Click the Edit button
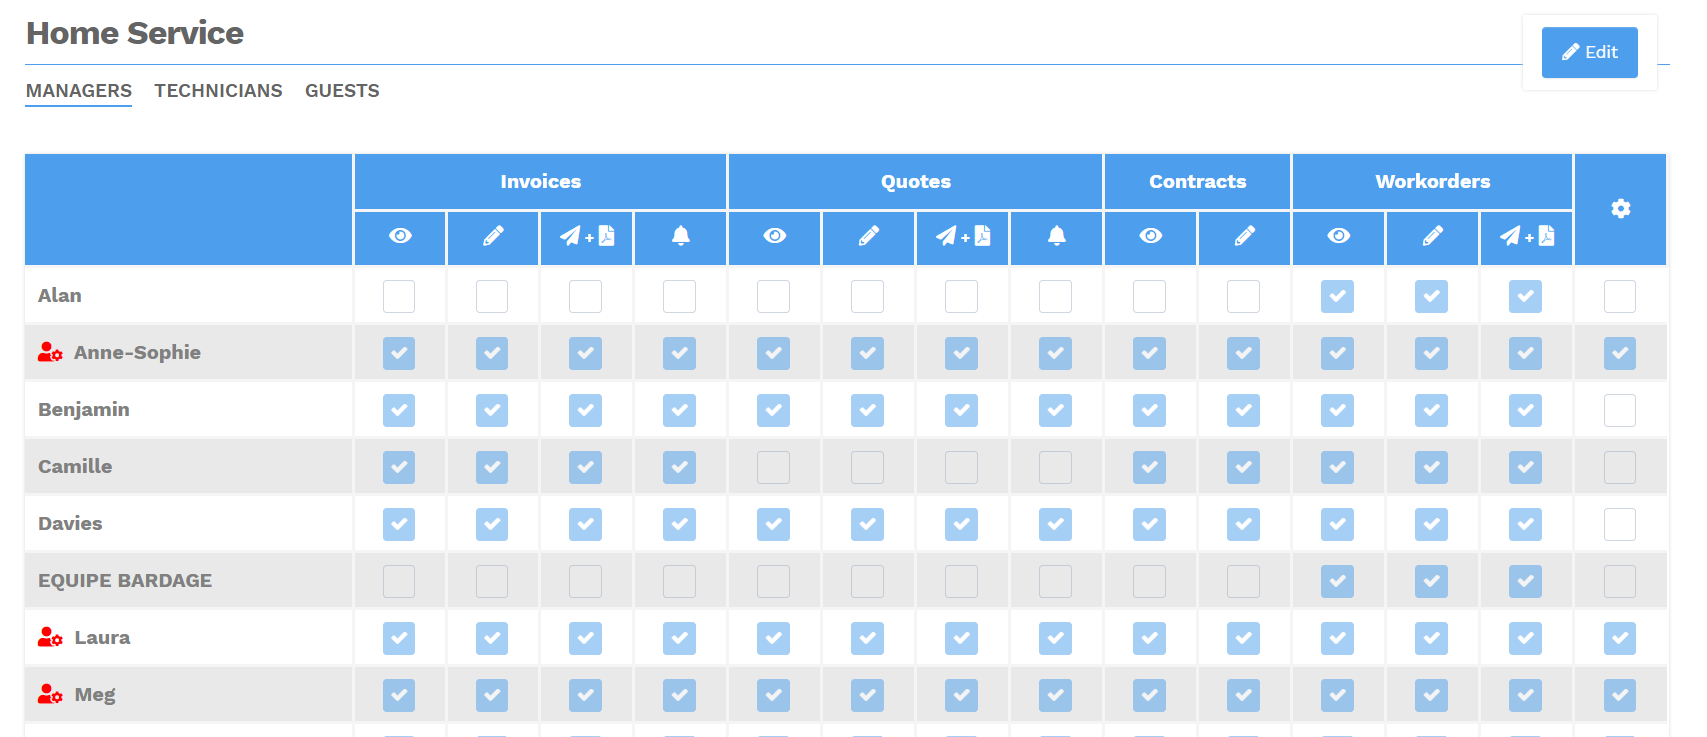Image resolution: width=1707 pixels, height=737 pixels. pos(1589,51)
